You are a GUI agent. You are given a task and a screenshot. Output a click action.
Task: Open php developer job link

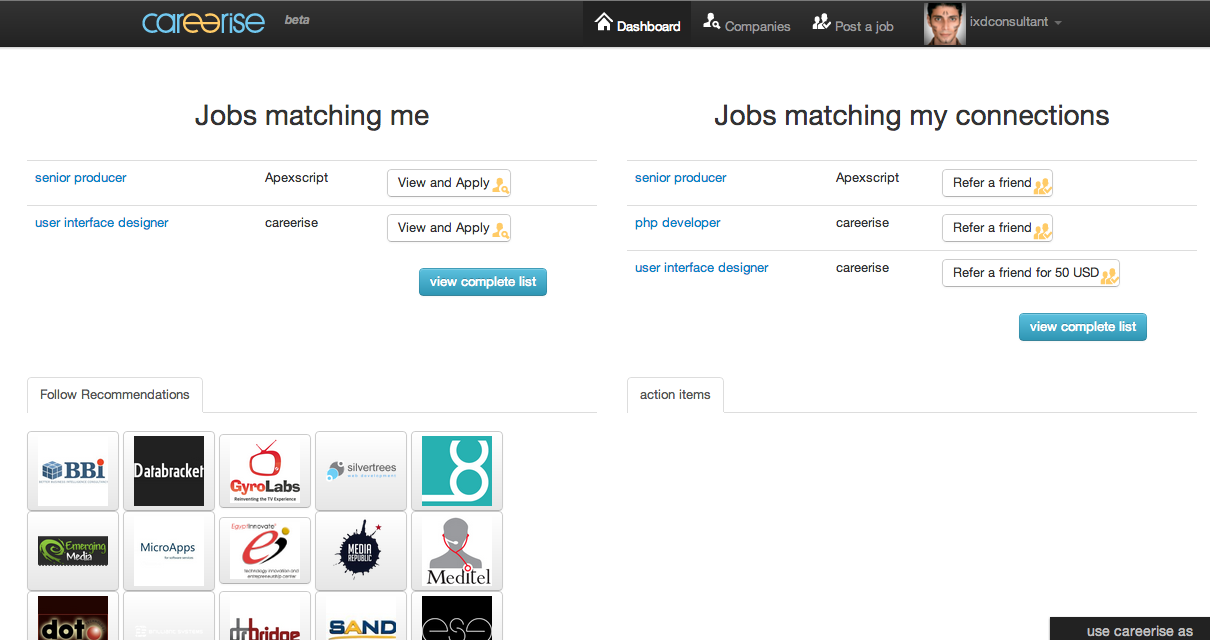[x=677, y=223]
